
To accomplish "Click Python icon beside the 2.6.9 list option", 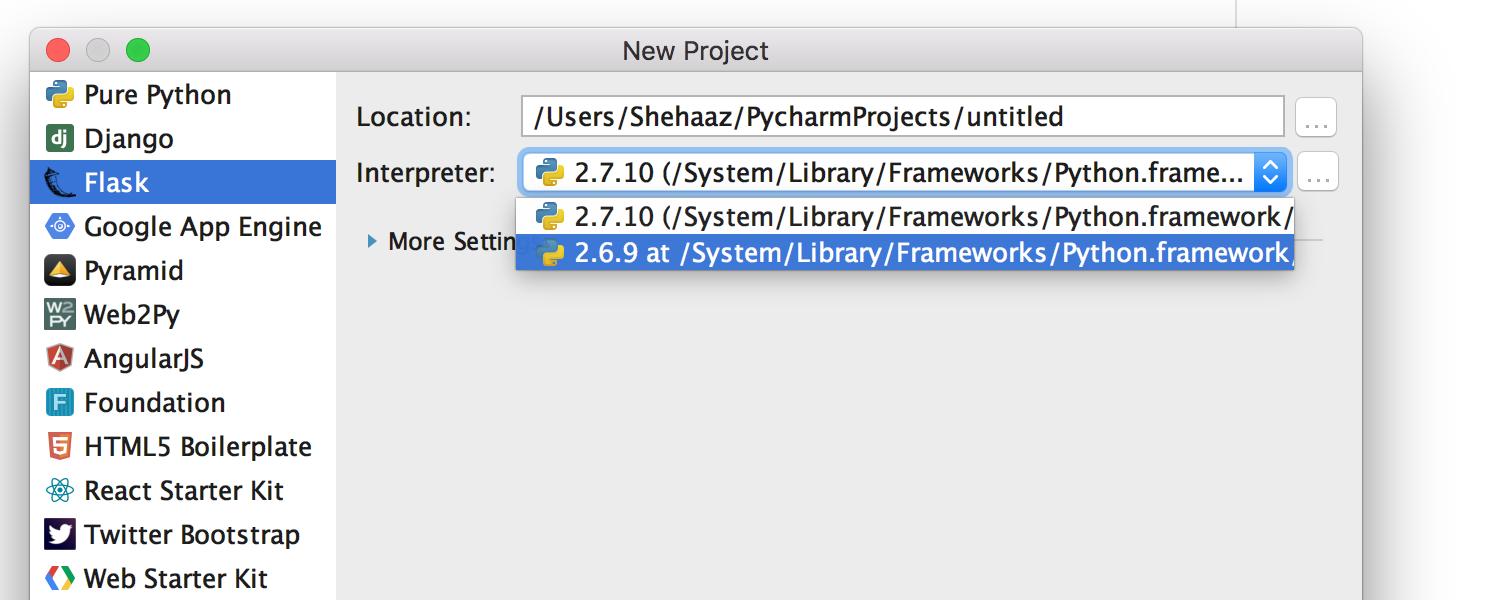I will point(550,253).
